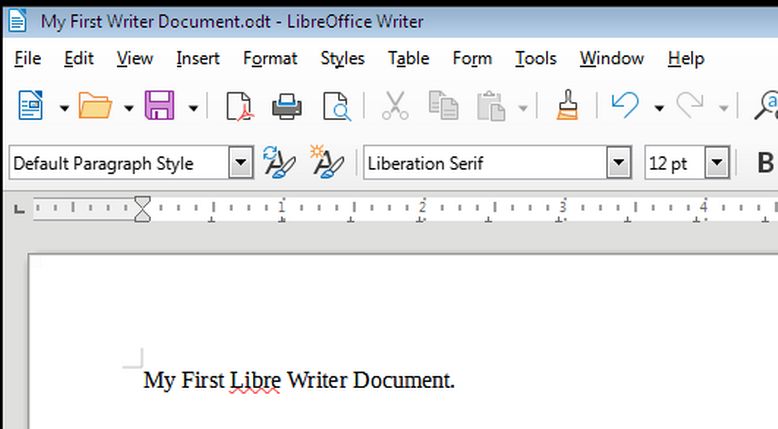Expand the Redo history dropdown arrow
778x429 pixels.
tap(723, 108)
